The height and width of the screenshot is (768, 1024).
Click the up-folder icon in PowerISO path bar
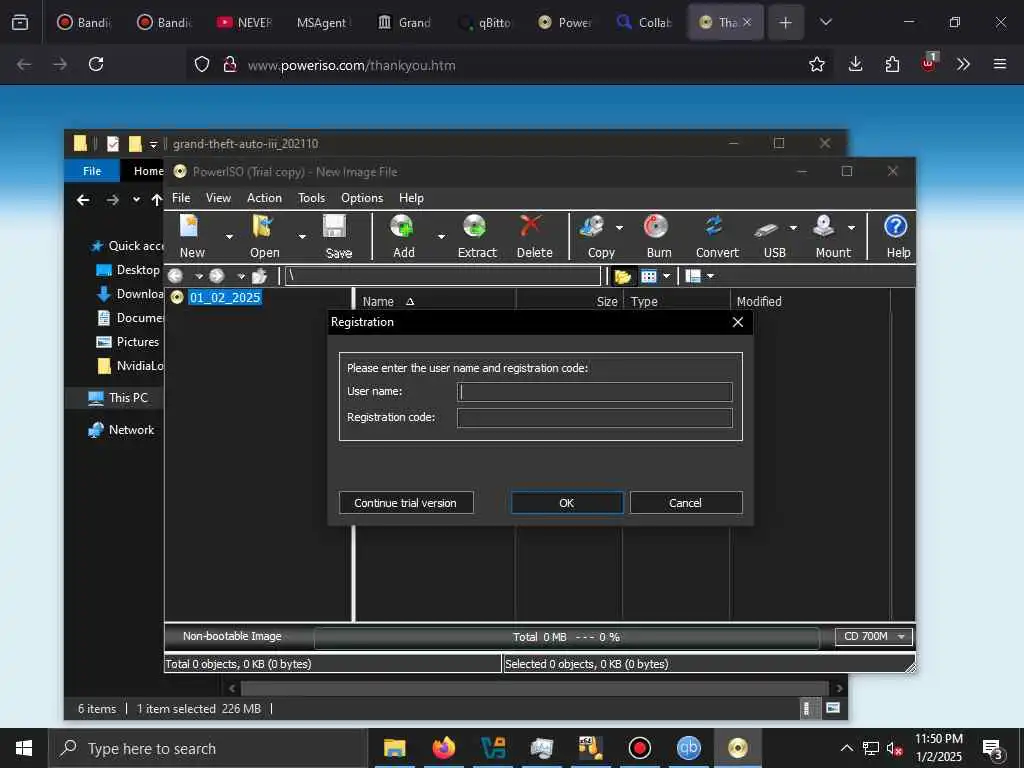(259, 276)
